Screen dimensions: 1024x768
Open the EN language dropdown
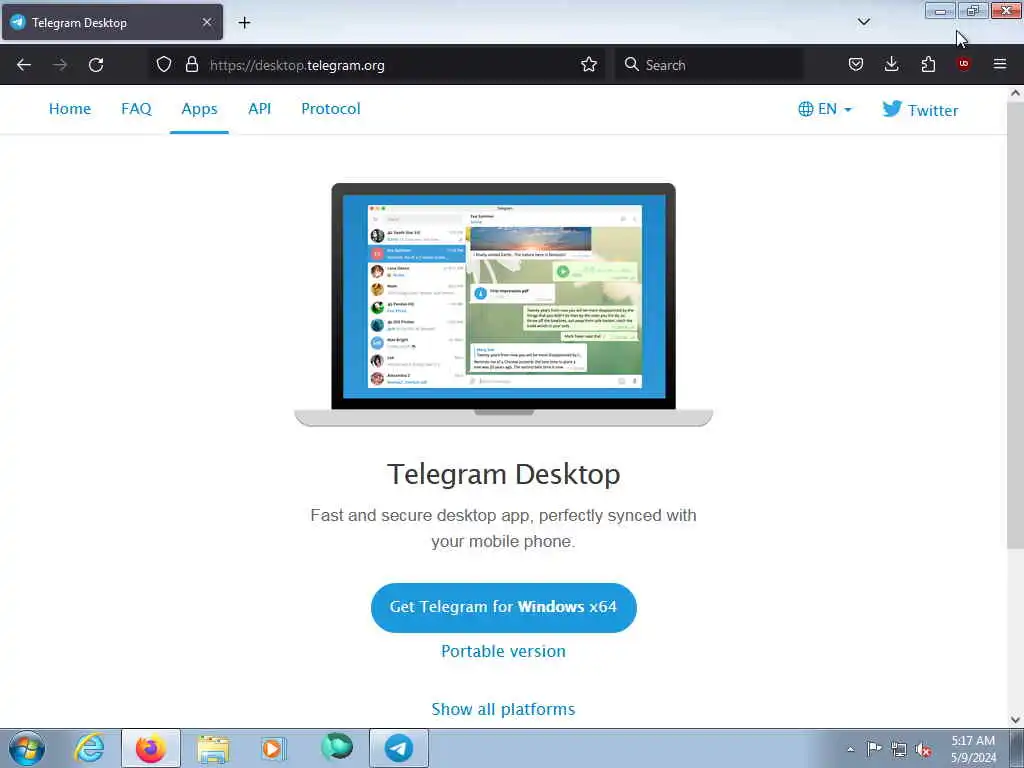point(825,109)
